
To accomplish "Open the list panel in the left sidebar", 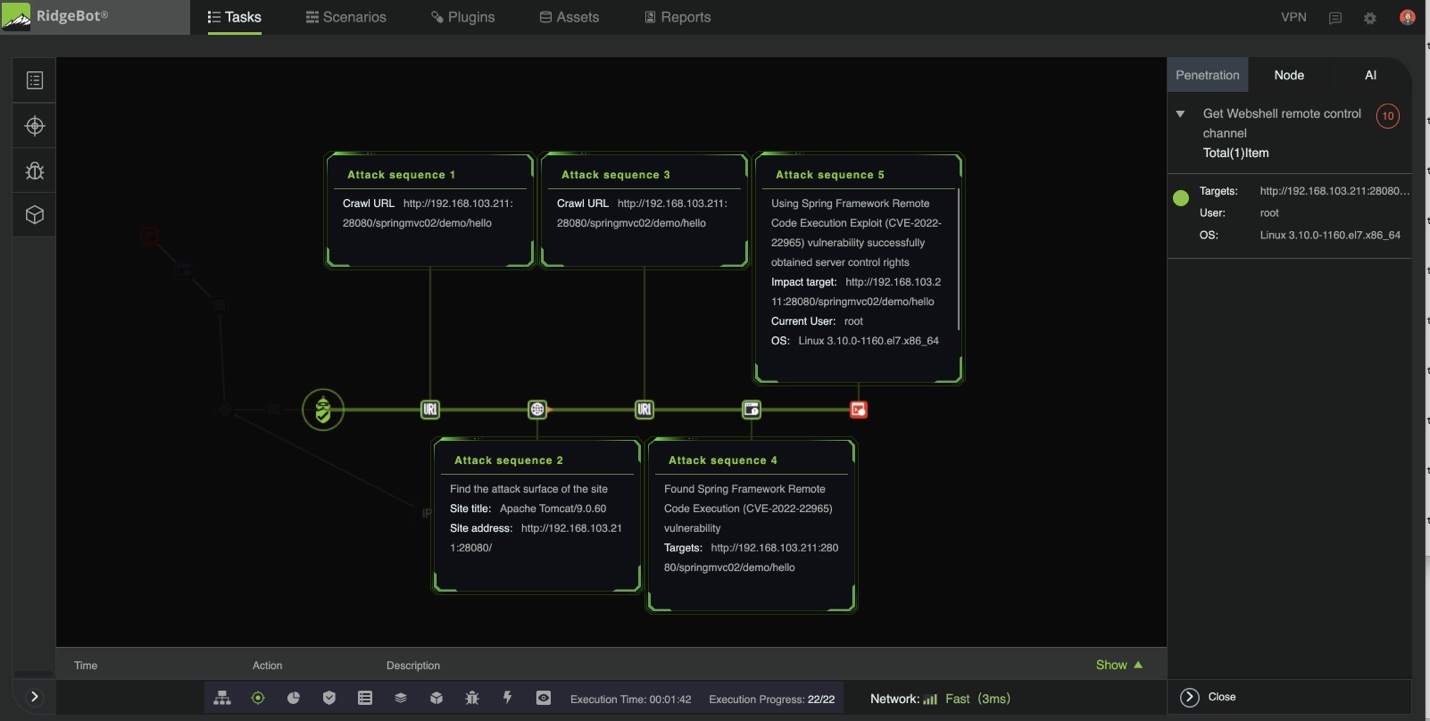I will pyautogui.click(x=35, y=81).
